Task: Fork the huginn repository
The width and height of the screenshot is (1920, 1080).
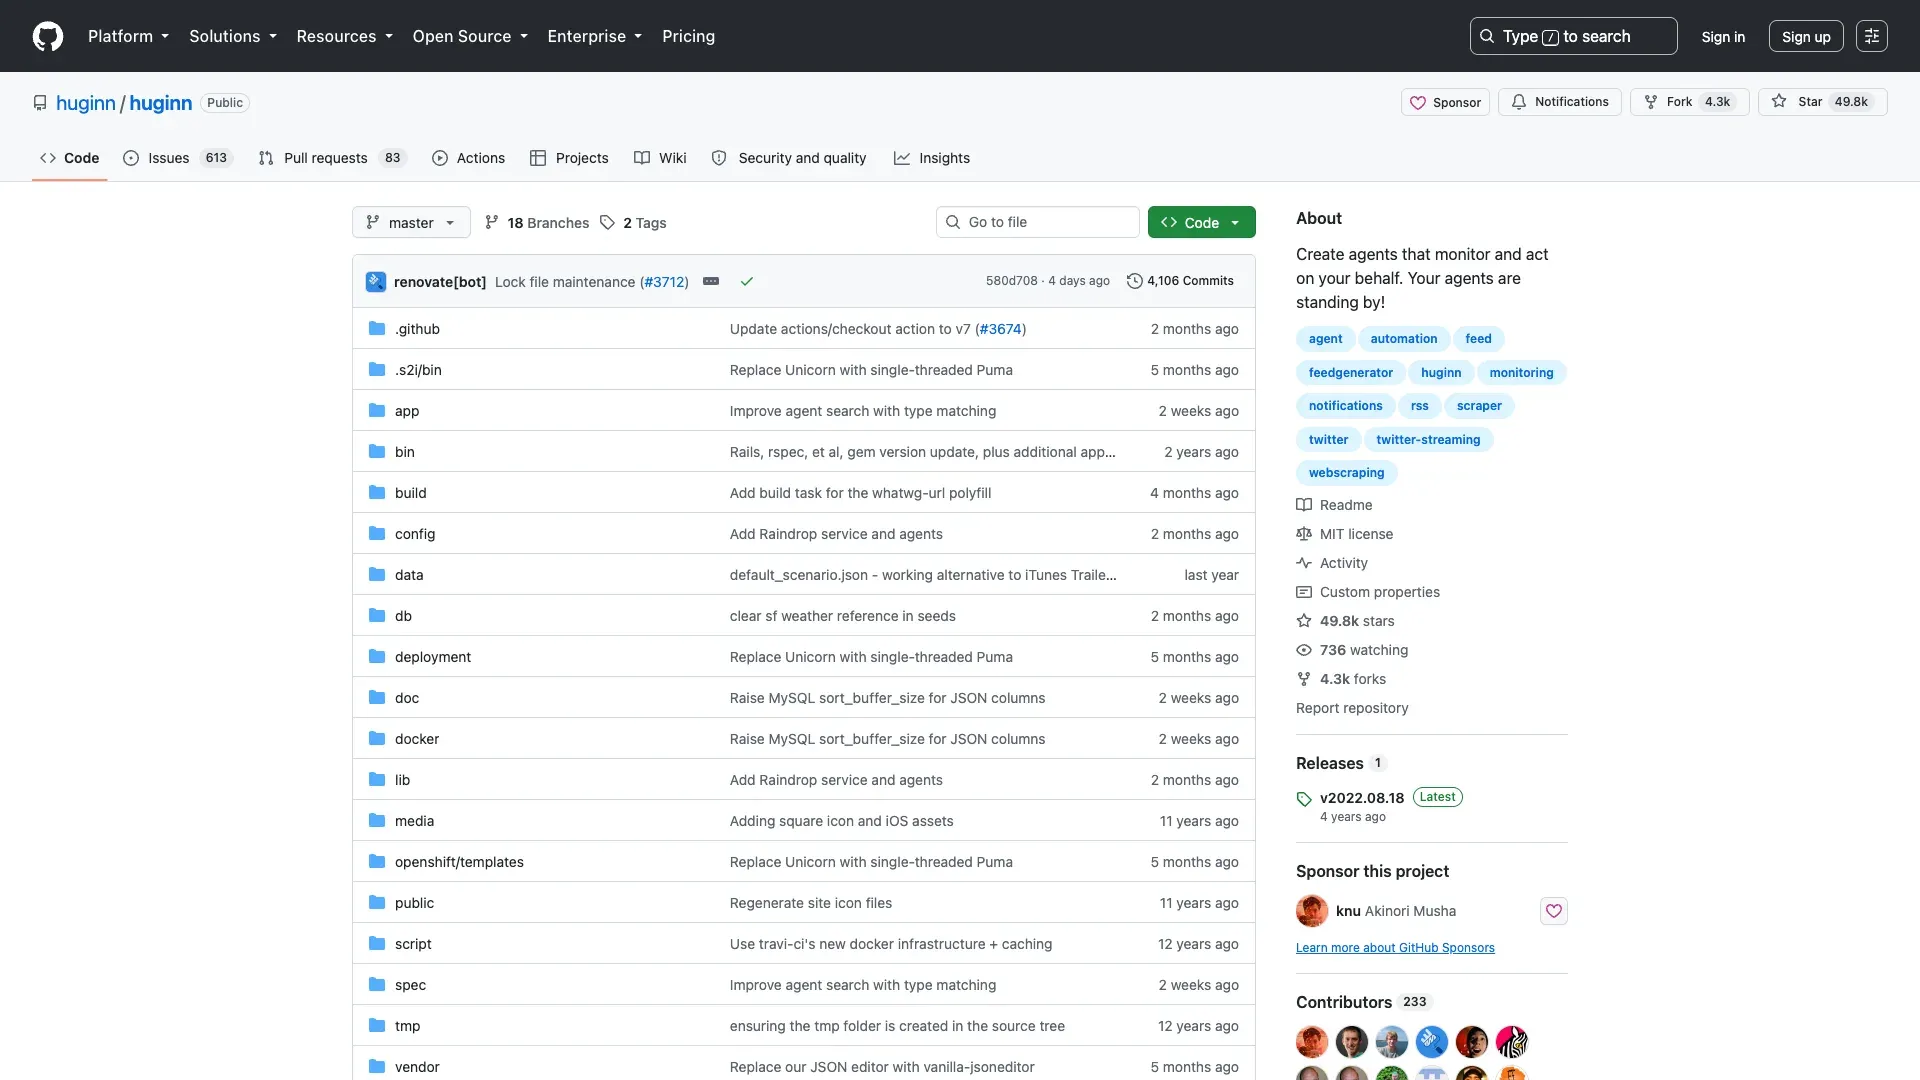Action: 1689,102
